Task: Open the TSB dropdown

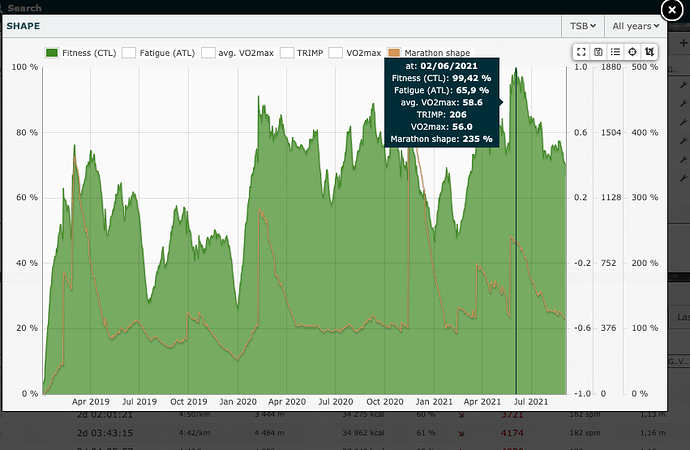Action: (x=583, y=26)
